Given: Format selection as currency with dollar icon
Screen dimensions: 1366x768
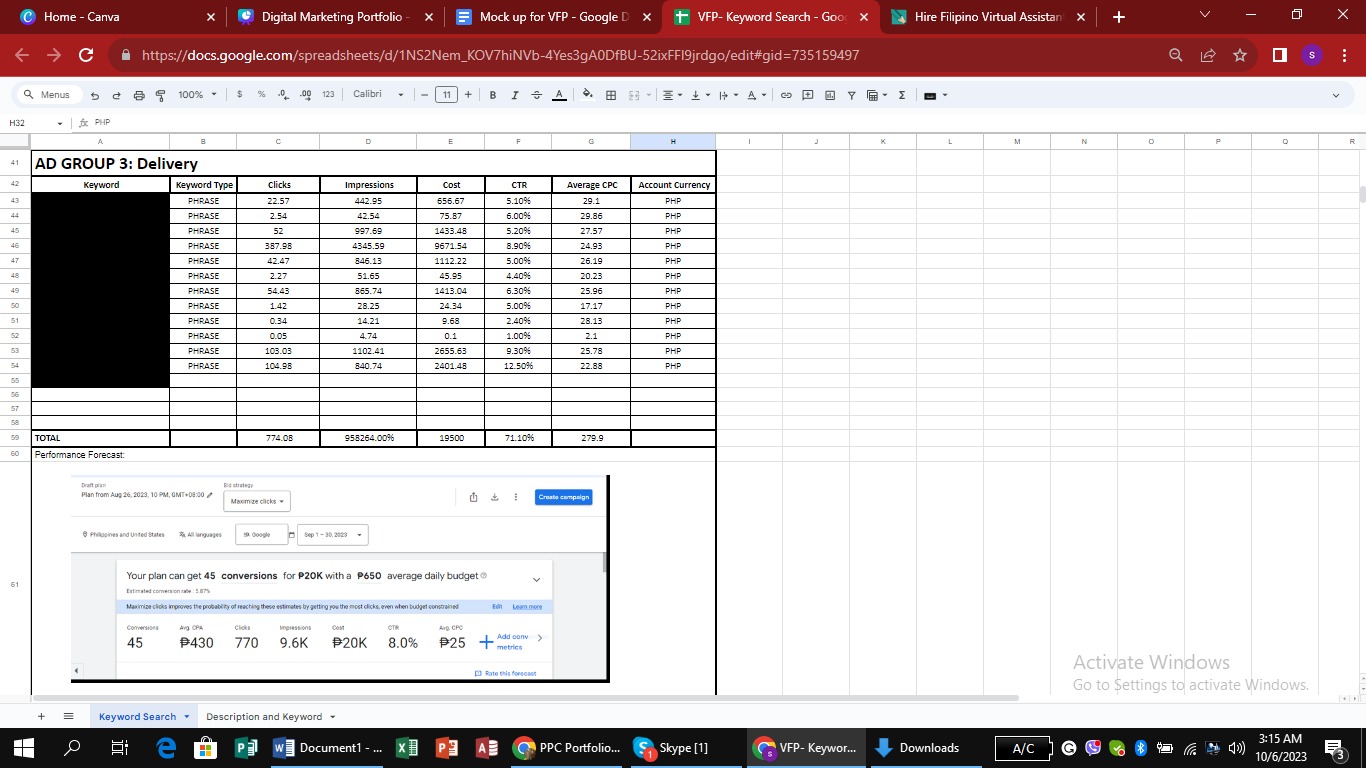Looking at the screenshot, I should tap(240, 95).
